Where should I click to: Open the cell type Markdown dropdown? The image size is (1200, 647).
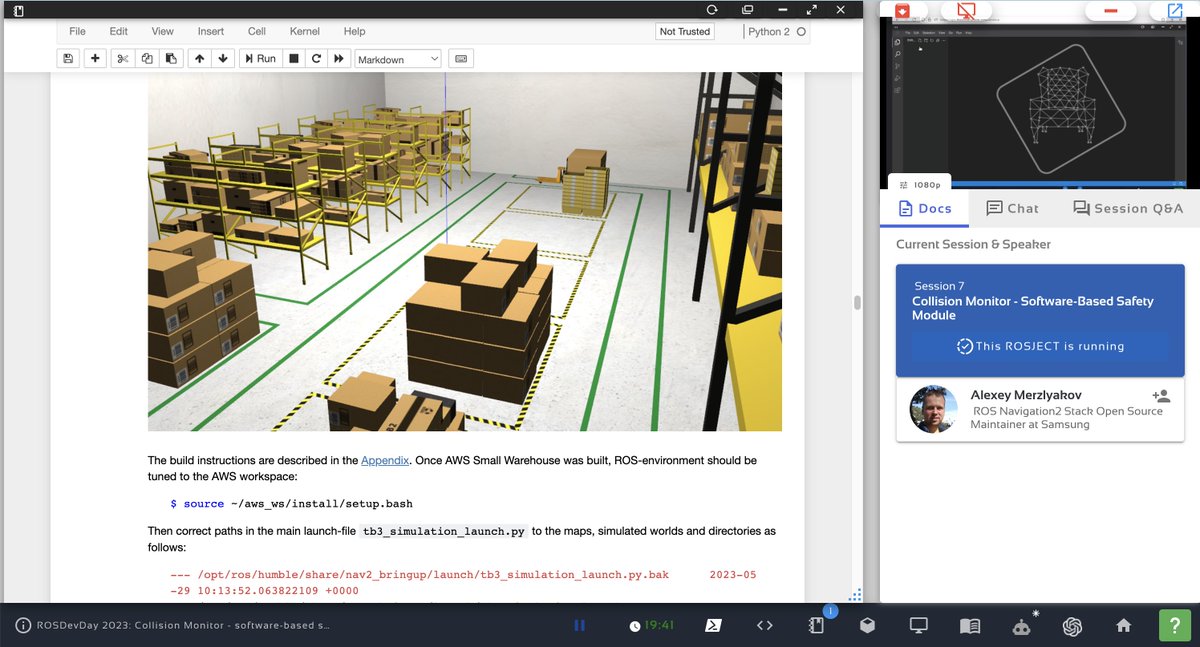tap(398, 59)
